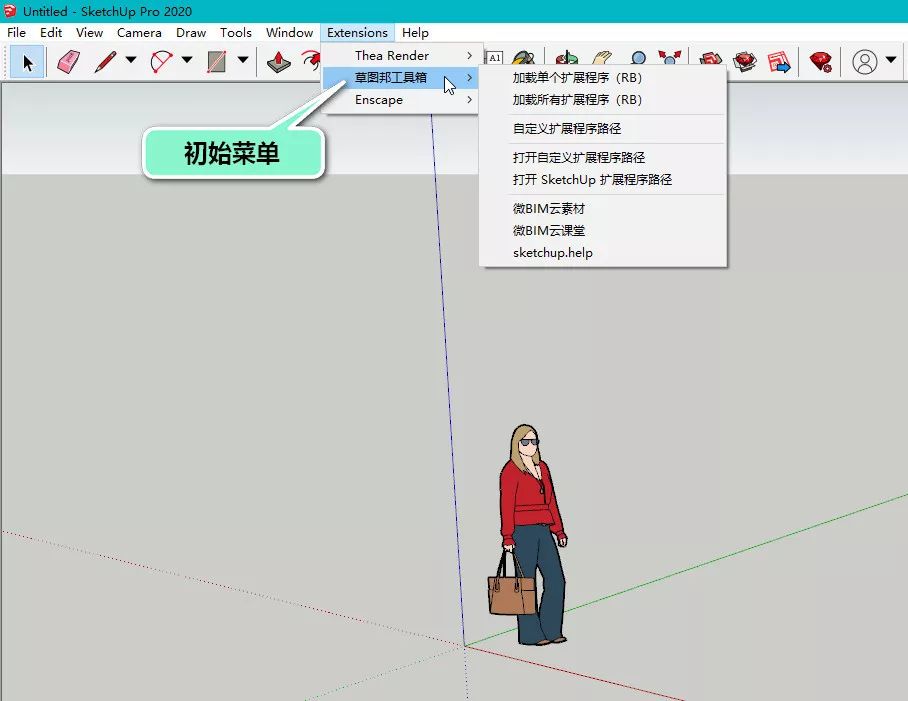Open the Window menu
908x701 pixels.
tap(289, 33)
